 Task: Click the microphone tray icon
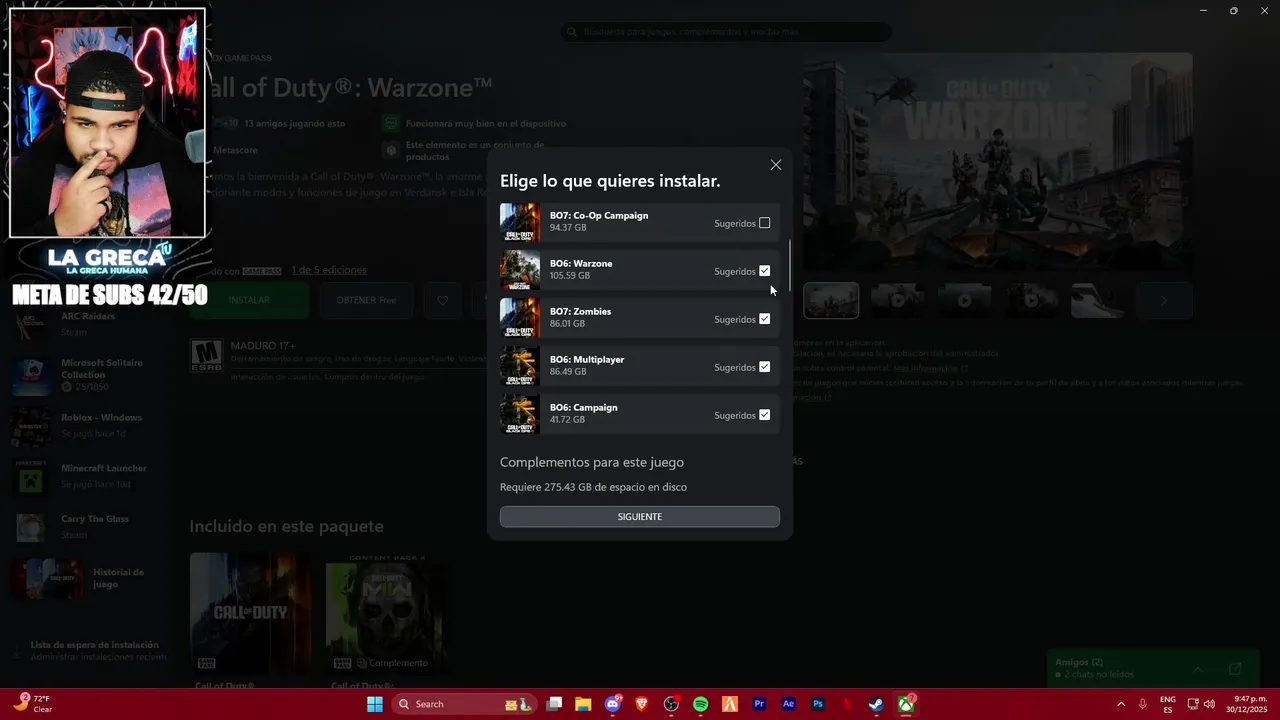(x=1143, y=704)
